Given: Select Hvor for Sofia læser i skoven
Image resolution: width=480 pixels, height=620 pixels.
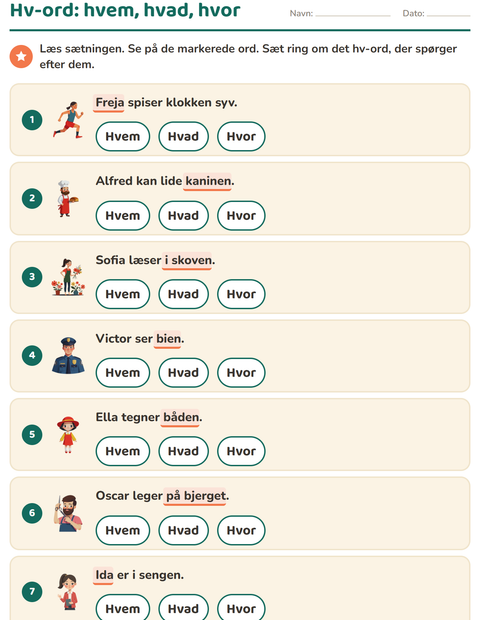Looking at the screenshot, I should (x=241, y=294).
